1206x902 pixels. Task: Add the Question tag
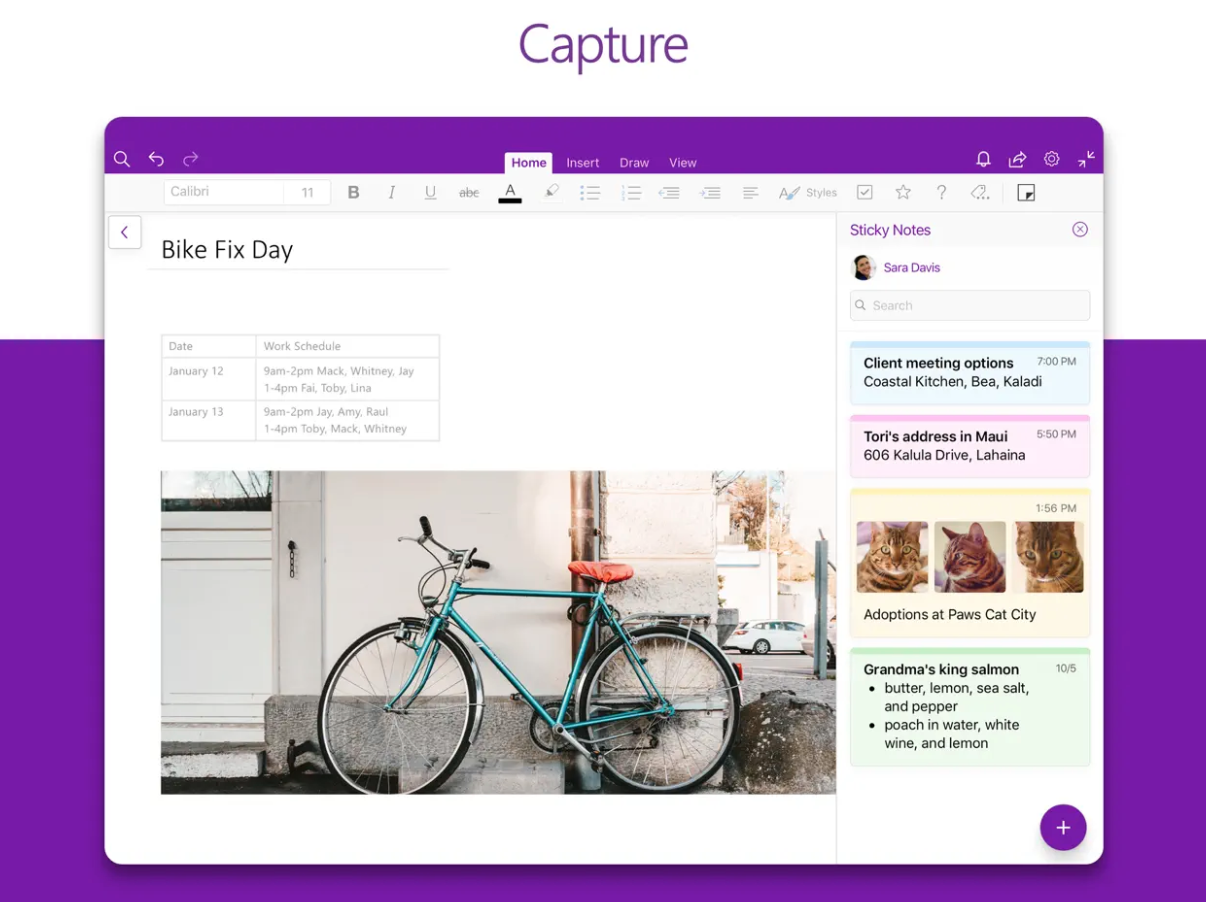coord(941,192)
